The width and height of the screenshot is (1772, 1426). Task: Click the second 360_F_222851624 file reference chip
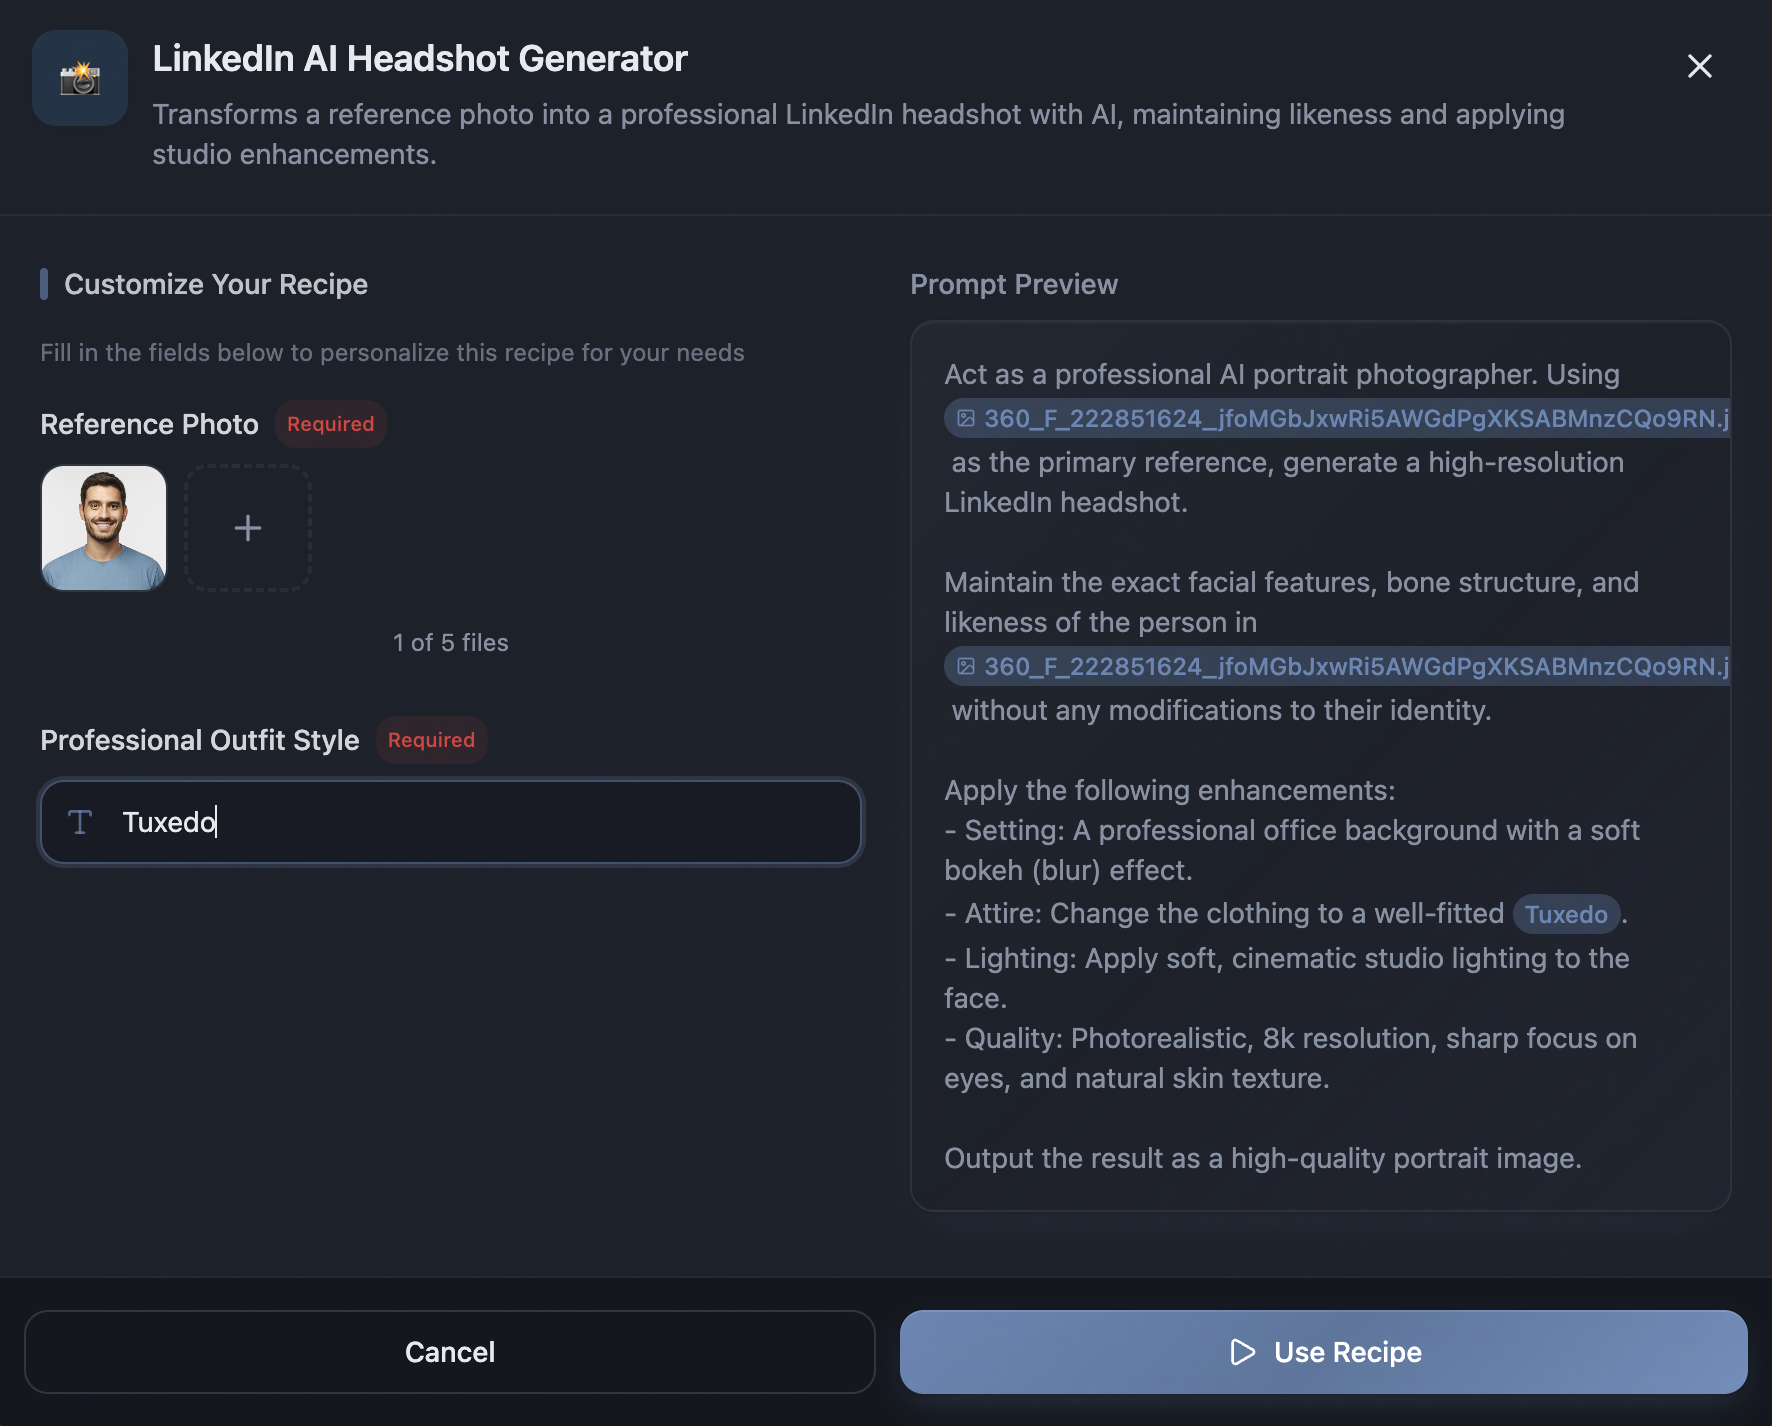1335,667
